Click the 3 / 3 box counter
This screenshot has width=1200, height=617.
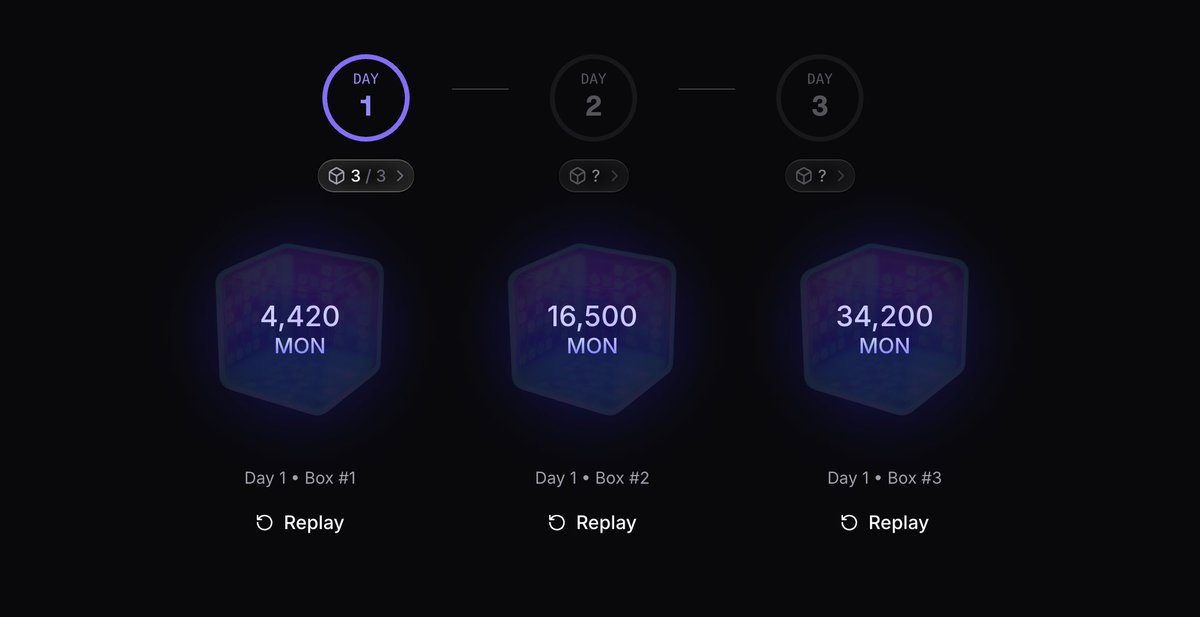click(x=368, y=177)
